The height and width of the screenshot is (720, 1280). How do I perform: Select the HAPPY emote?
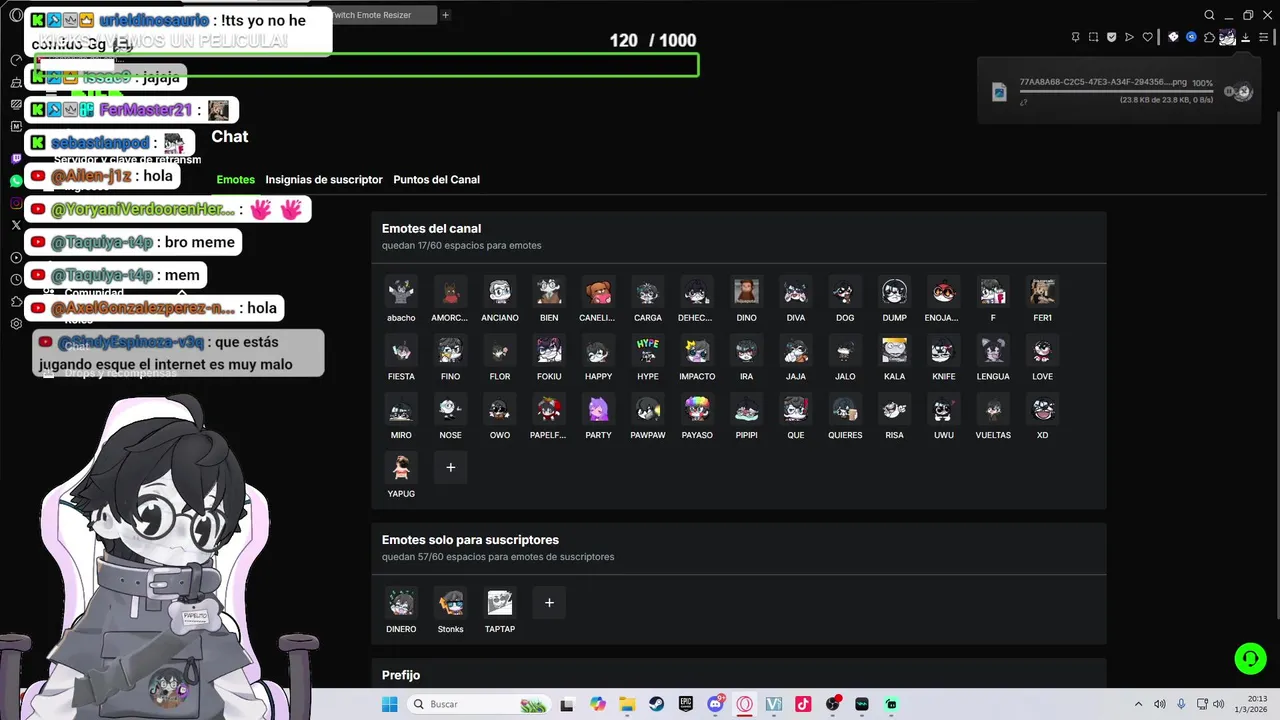pos(598,351)
